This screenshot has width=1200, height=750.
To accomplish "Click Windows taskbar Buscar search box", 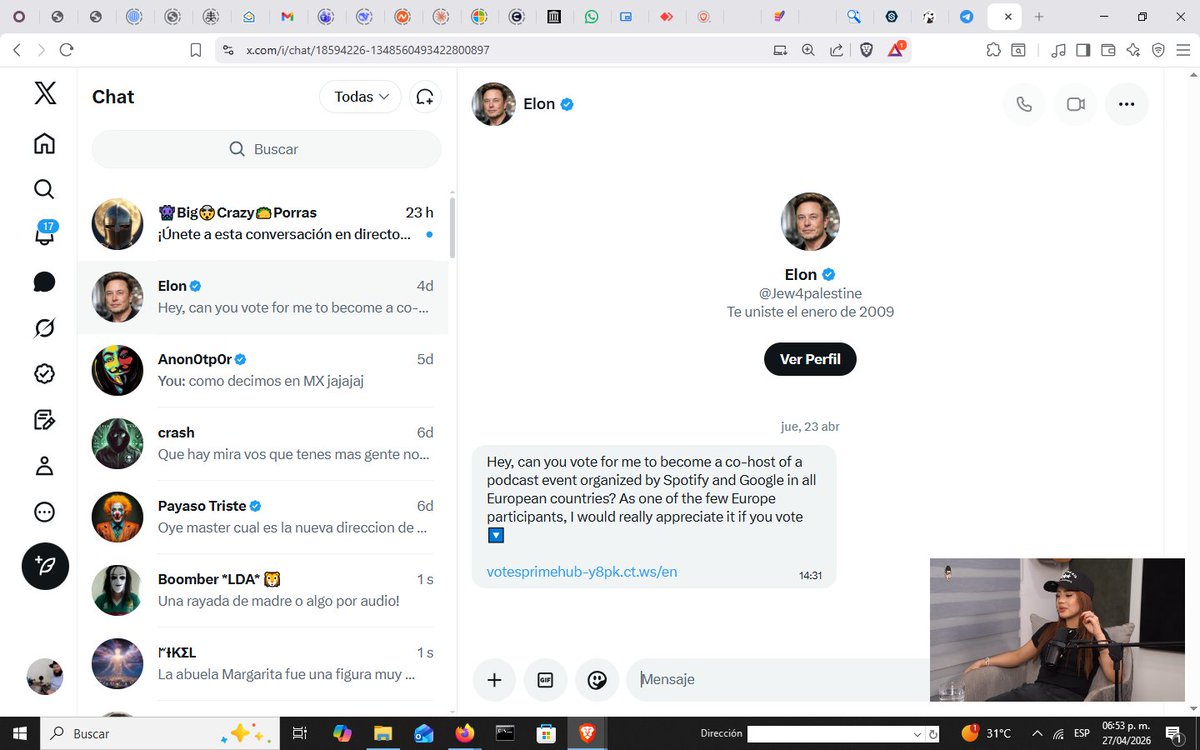I will 160,733.
